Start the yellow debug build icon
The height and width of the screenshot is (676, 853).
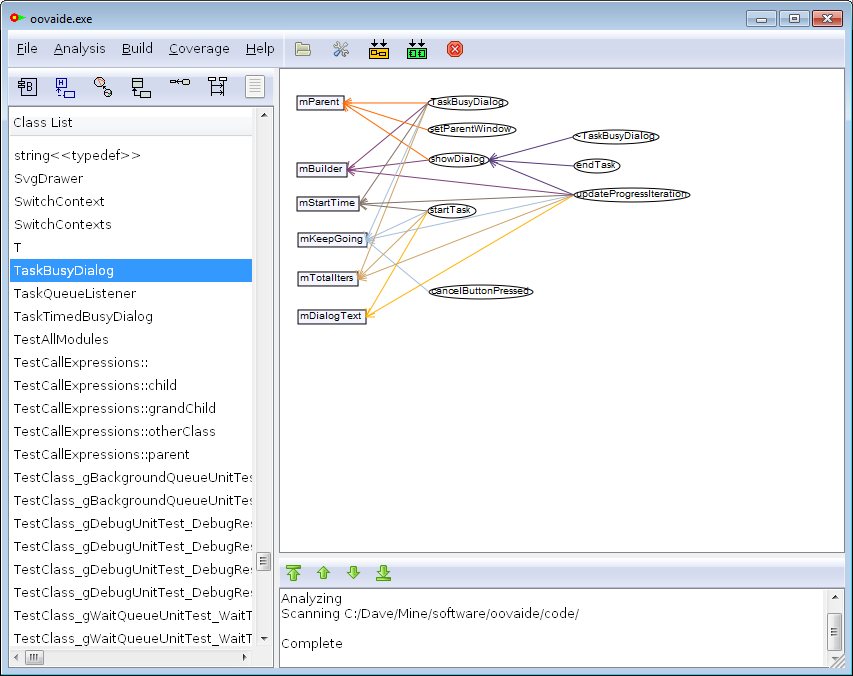point(379,49)
